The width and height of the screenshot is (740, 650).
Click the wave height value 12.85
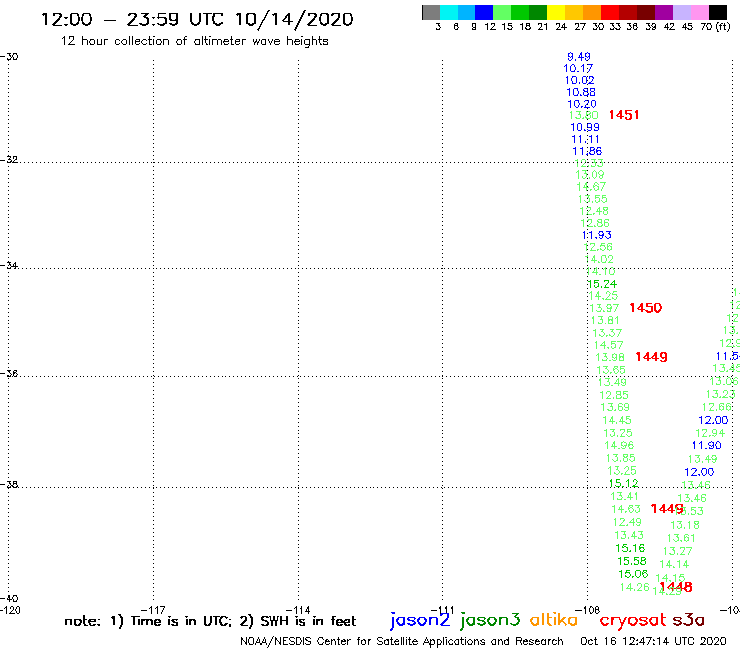[614, 395]
